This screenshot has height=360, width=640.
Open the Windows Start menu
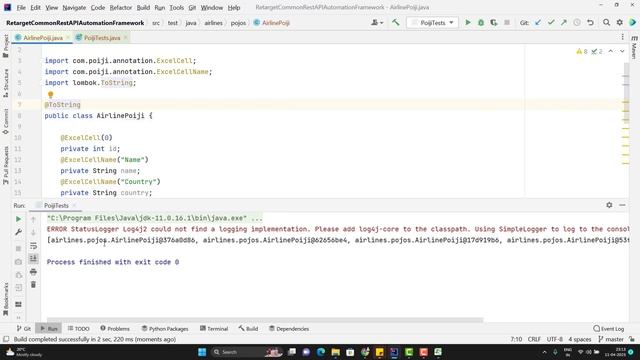pyautogui.click(x=202, y=352)
